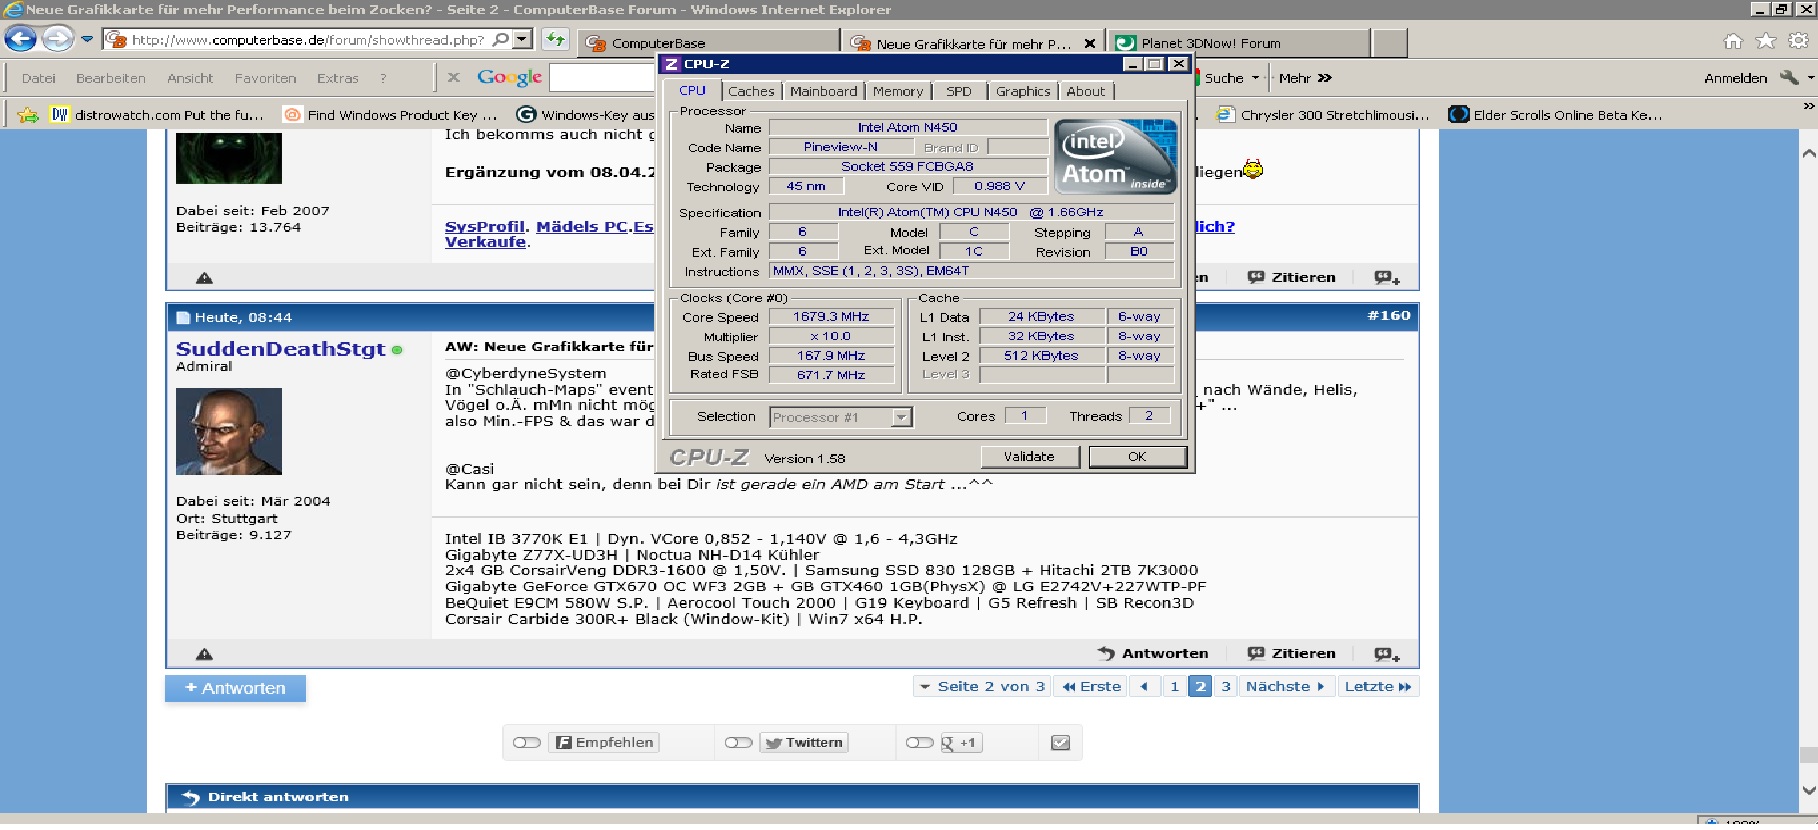
Task: Click the SuddenDeathStgt username link
Action: pyautogui.click(x=280, y=349)
